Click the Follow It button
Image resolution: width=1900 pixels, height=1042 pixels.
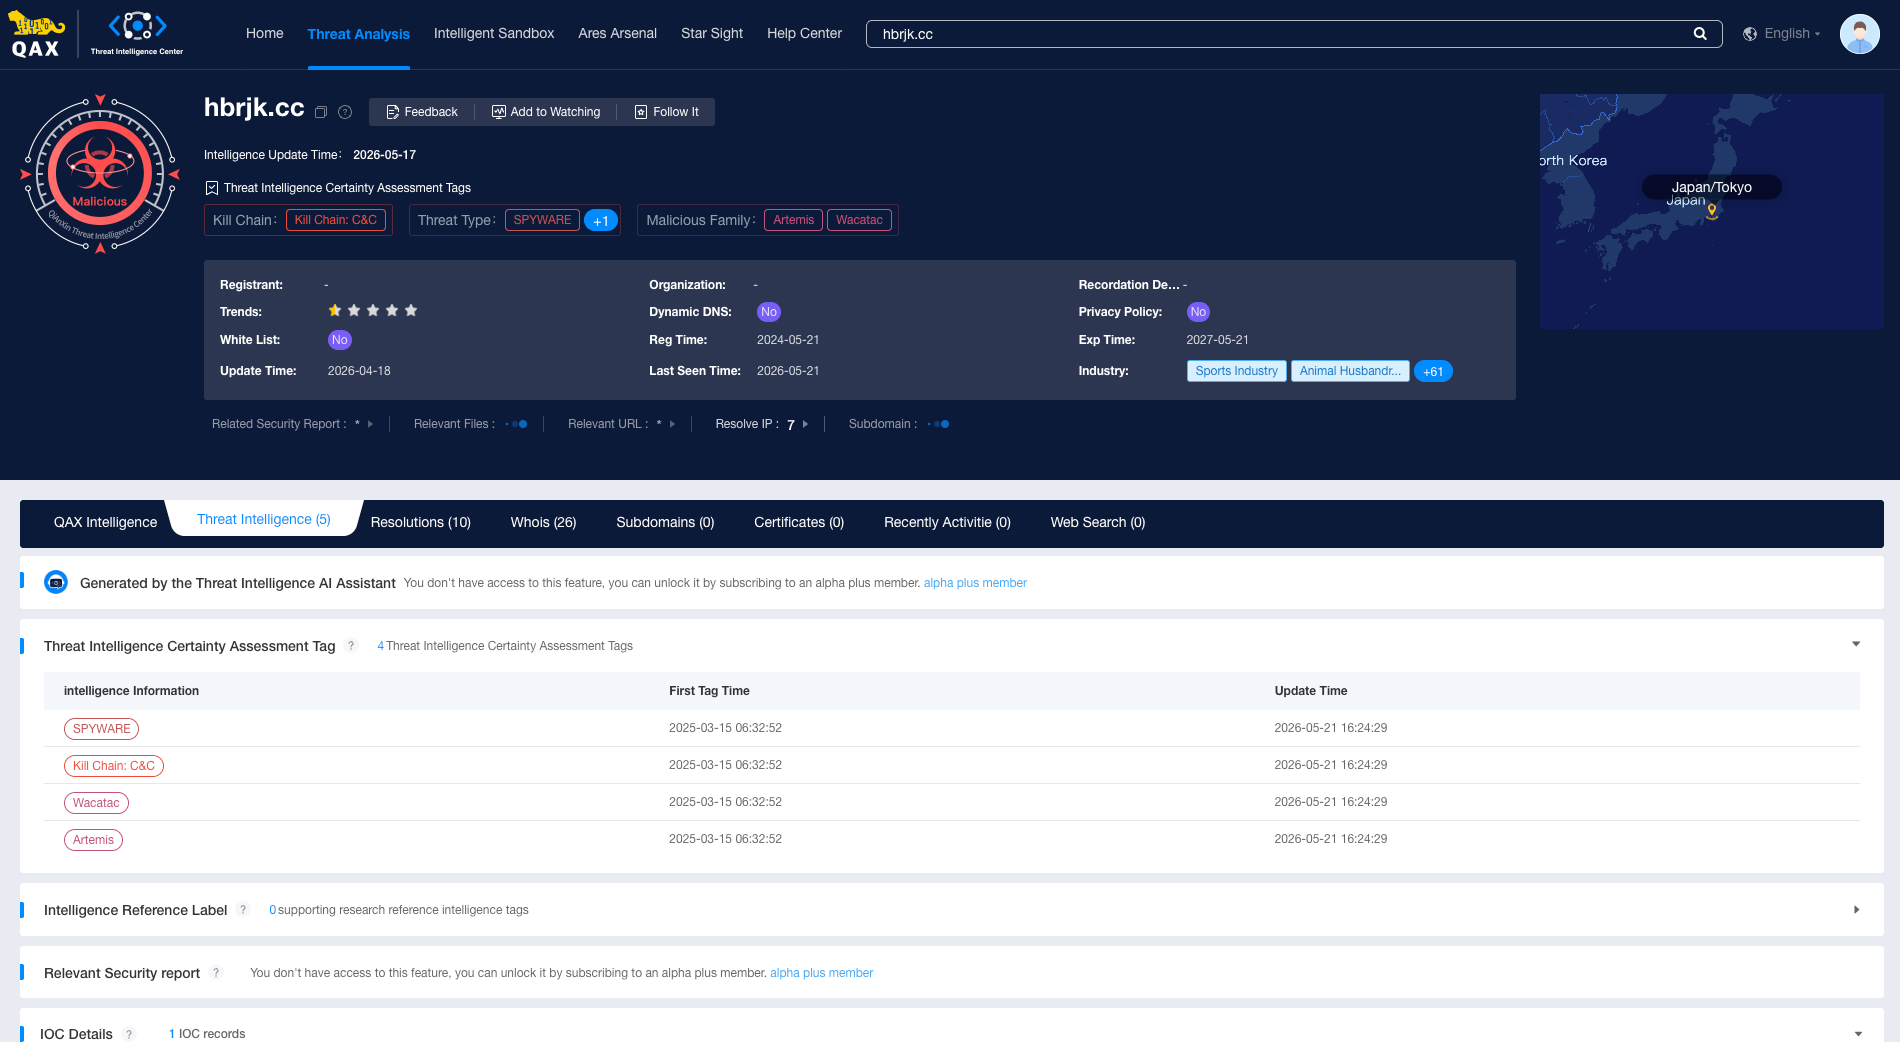point(667,112)
